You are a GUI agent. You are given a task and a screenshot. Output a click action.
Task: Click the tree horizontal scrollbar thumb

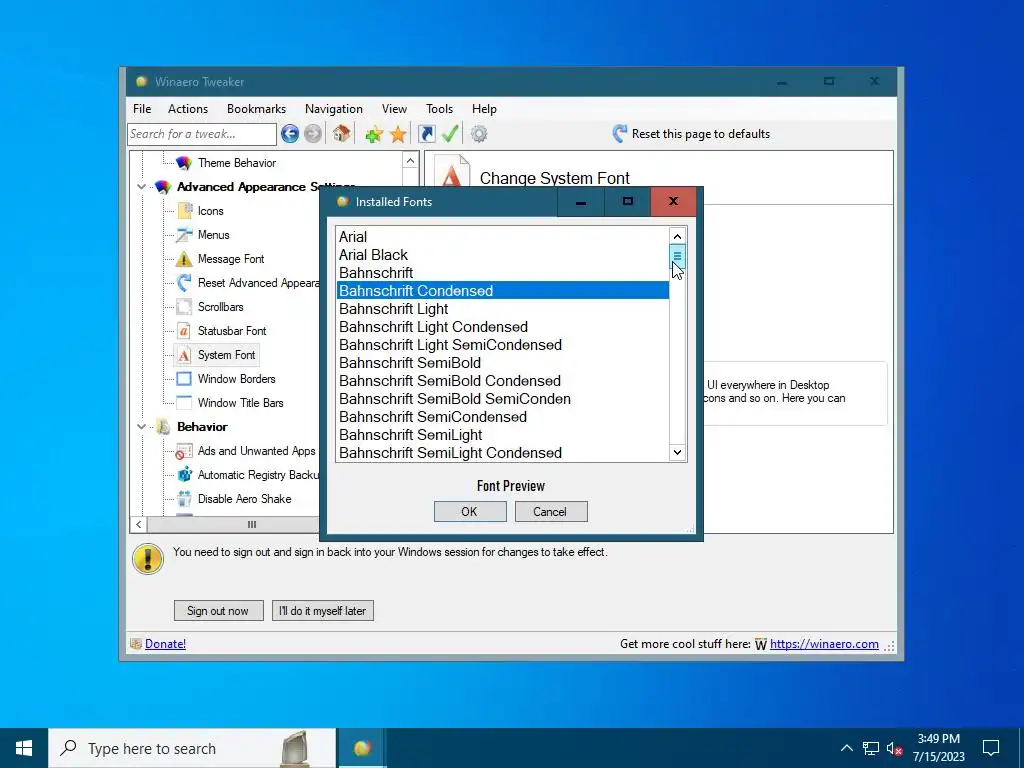(x=252, y=524)
